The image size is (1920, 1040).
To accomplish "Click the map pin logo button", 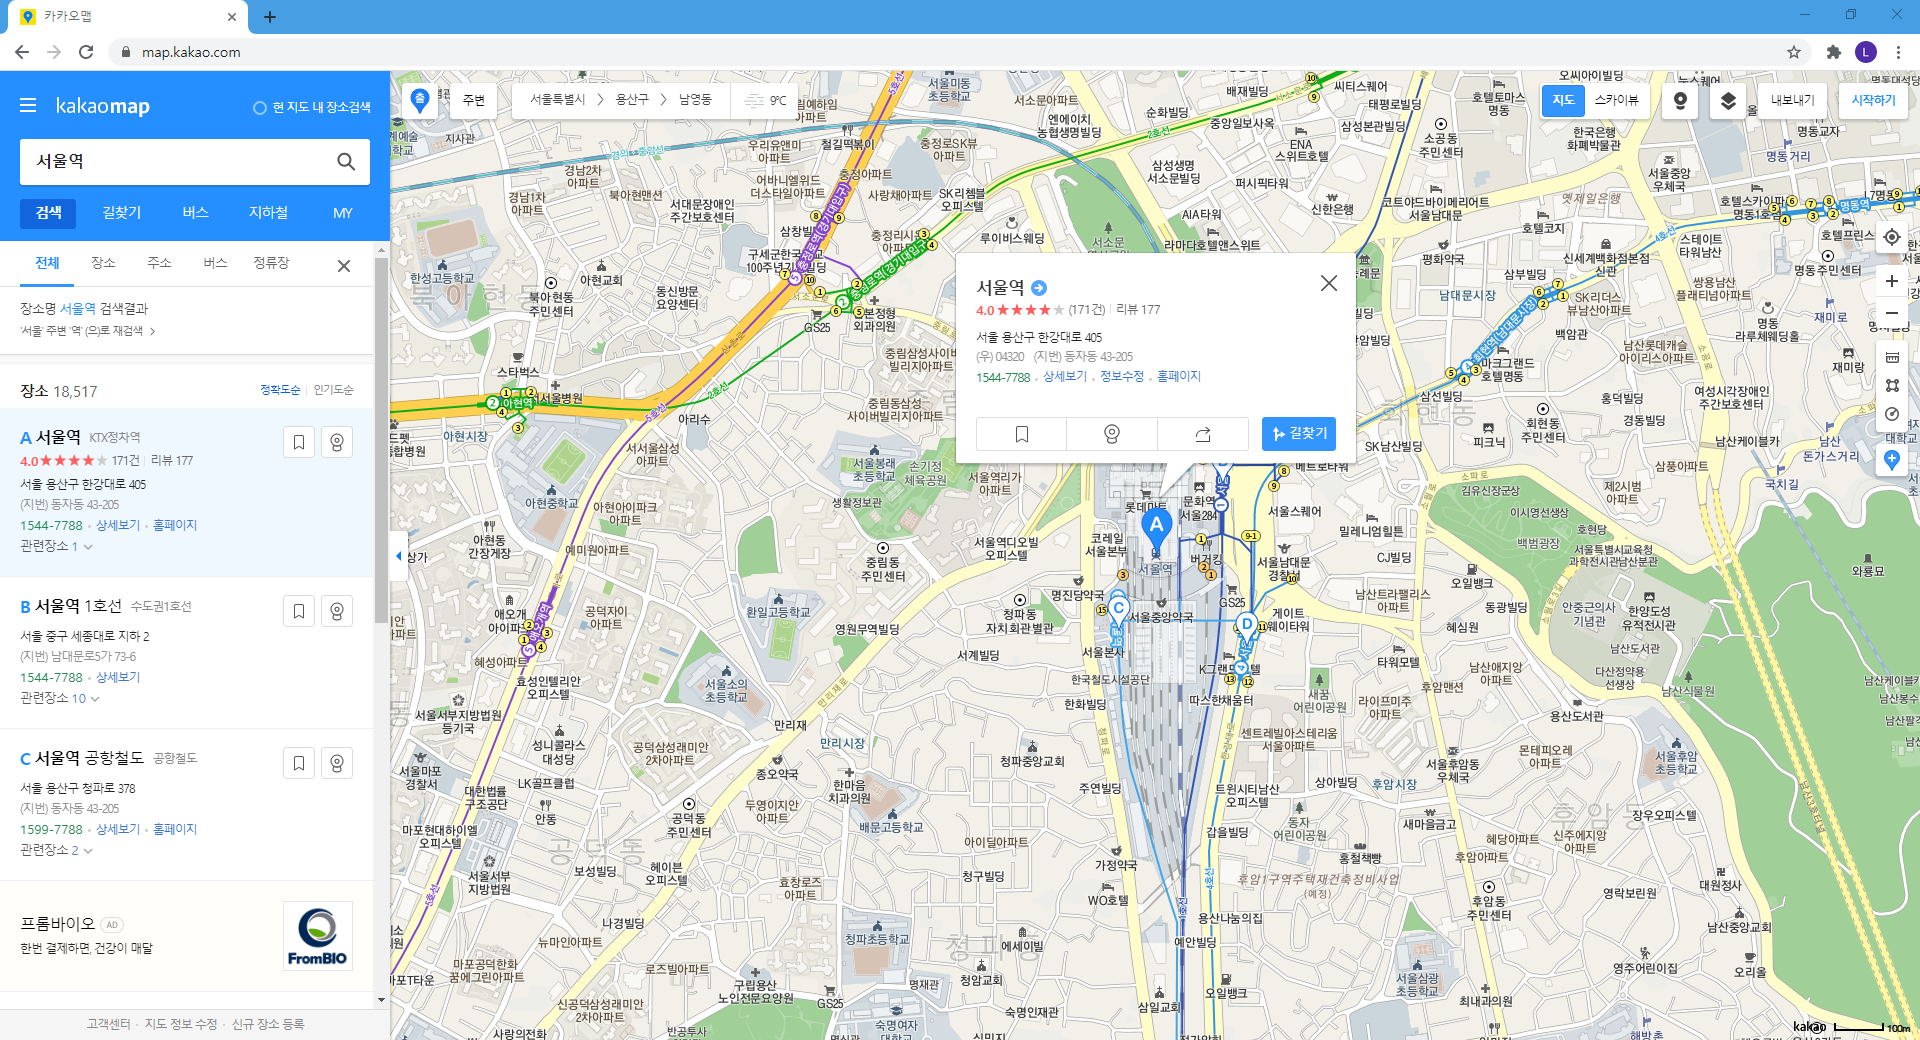I will [420, 100].
